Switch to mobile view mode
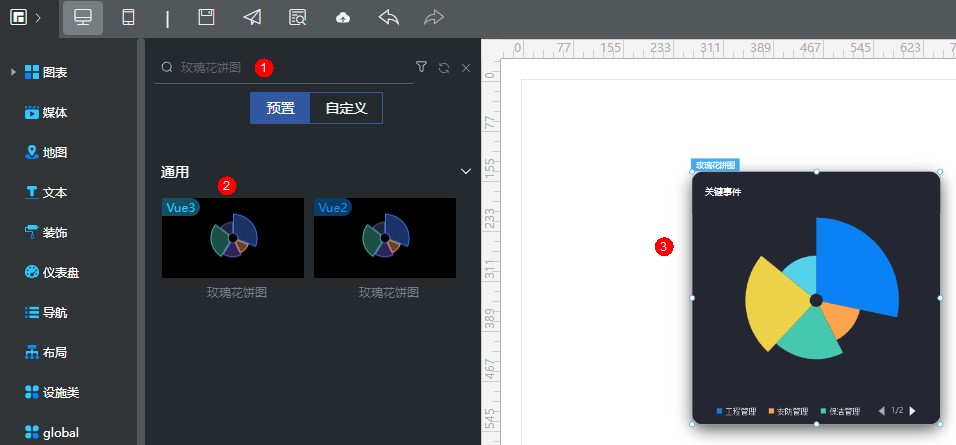 pyautogui.click(x=128, y=18)
